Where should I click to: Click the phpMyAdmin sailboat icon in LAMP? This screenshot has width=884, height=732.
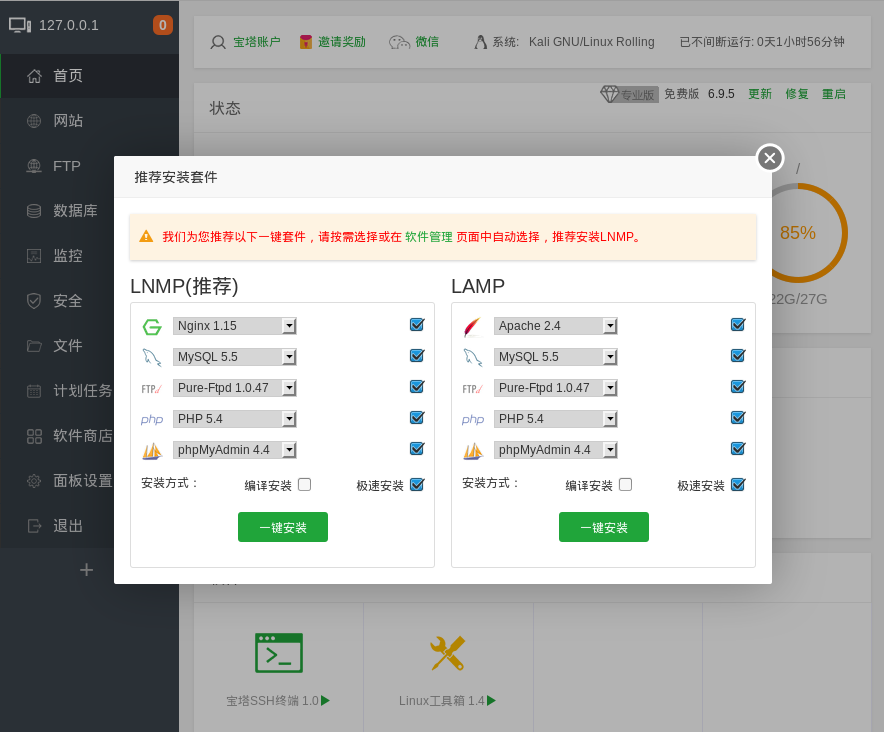pyautogui.click(x=472, y=451)
